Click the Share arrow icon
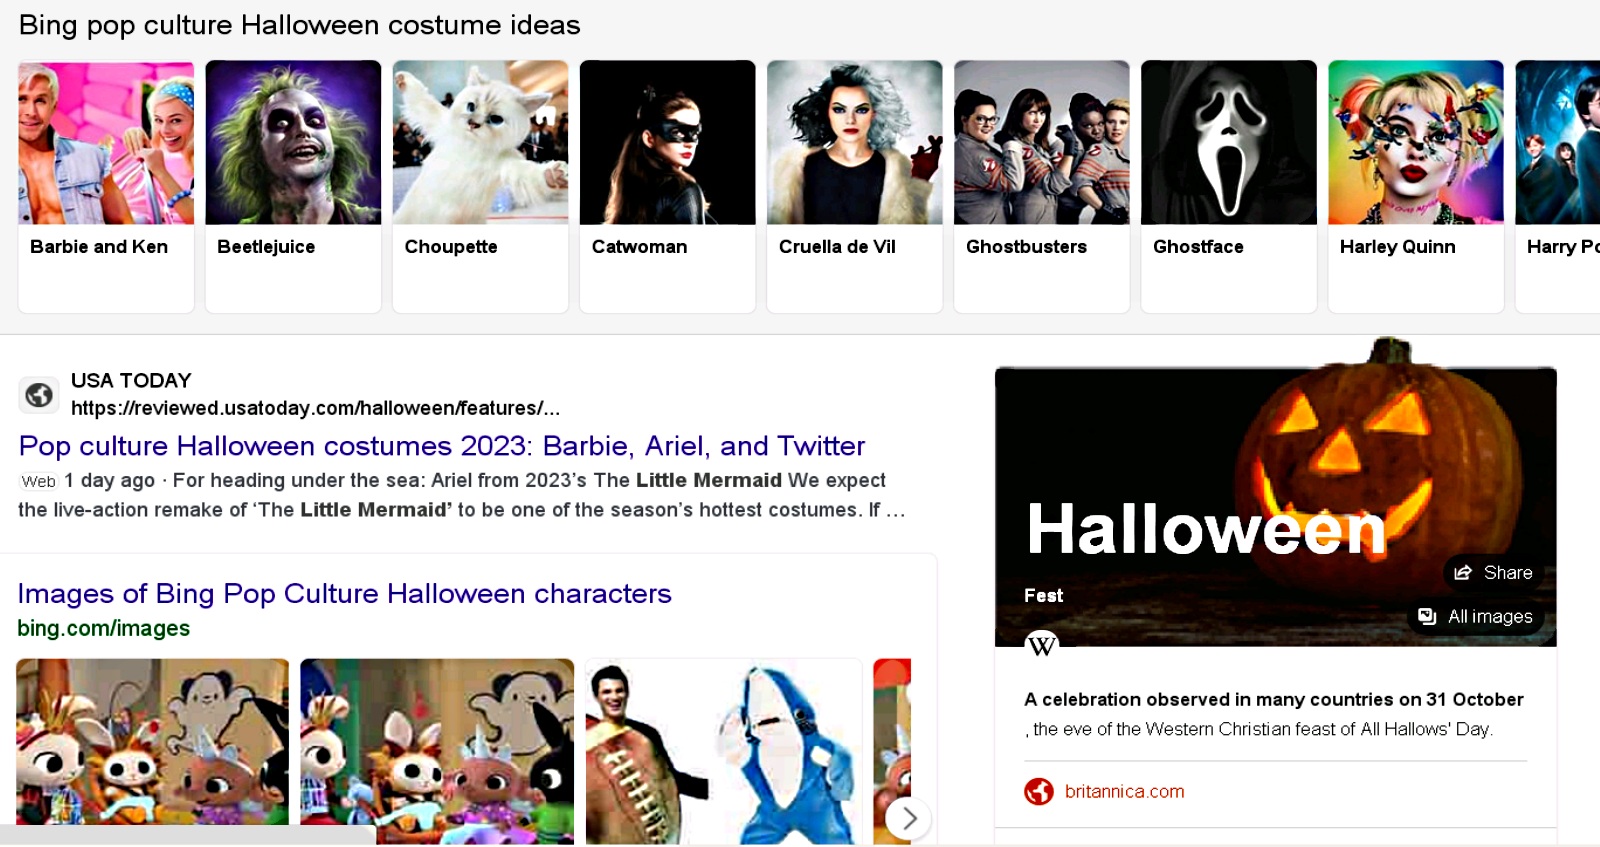This screenshot has height=847, width=1600. pos(1463,573)
